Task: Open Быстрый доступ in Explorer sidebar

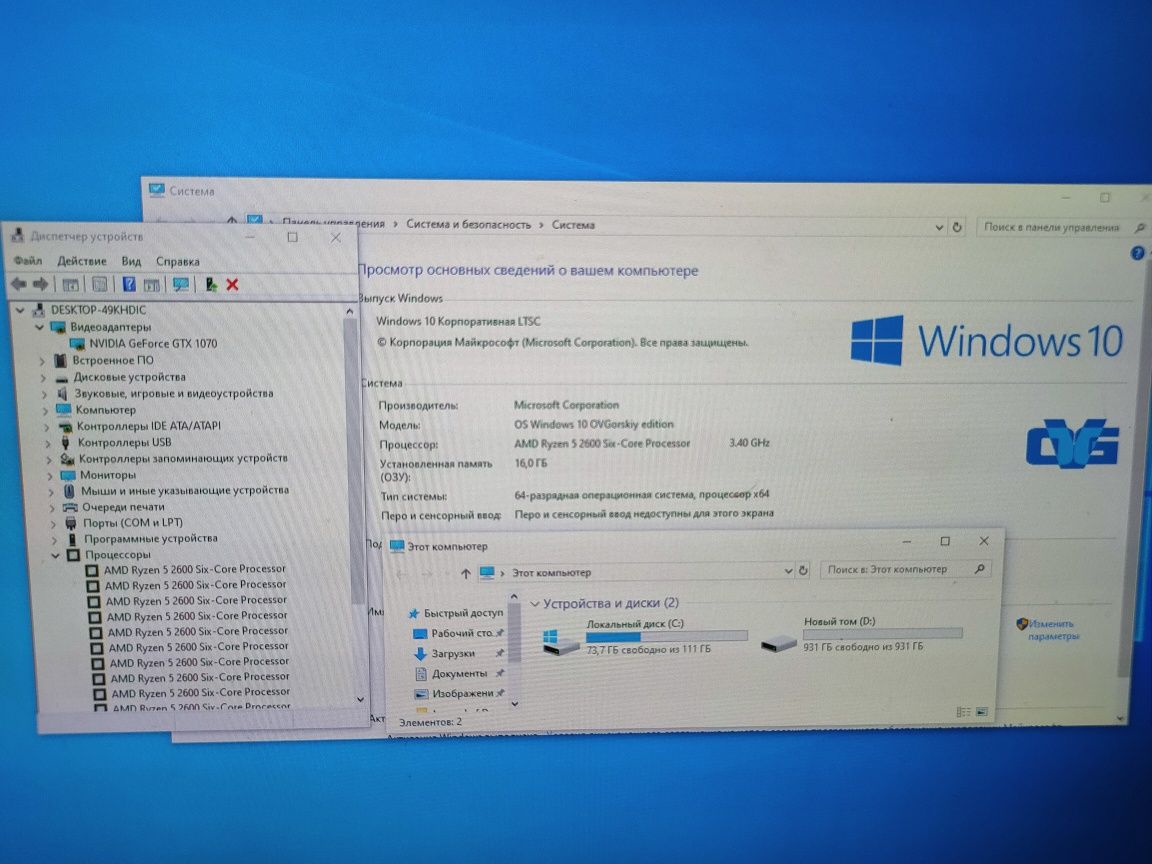Action: 464,613
